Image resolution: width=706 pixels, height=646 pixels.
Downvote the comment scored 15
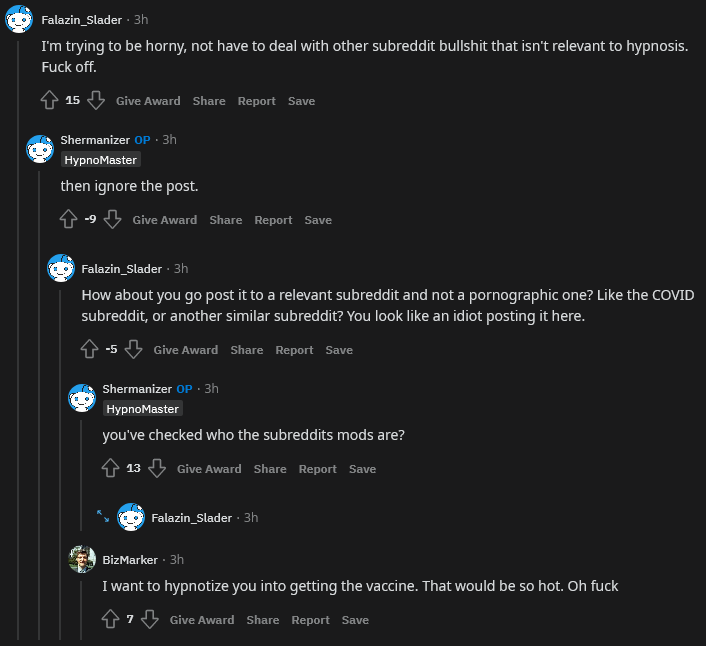pos(96,100)
